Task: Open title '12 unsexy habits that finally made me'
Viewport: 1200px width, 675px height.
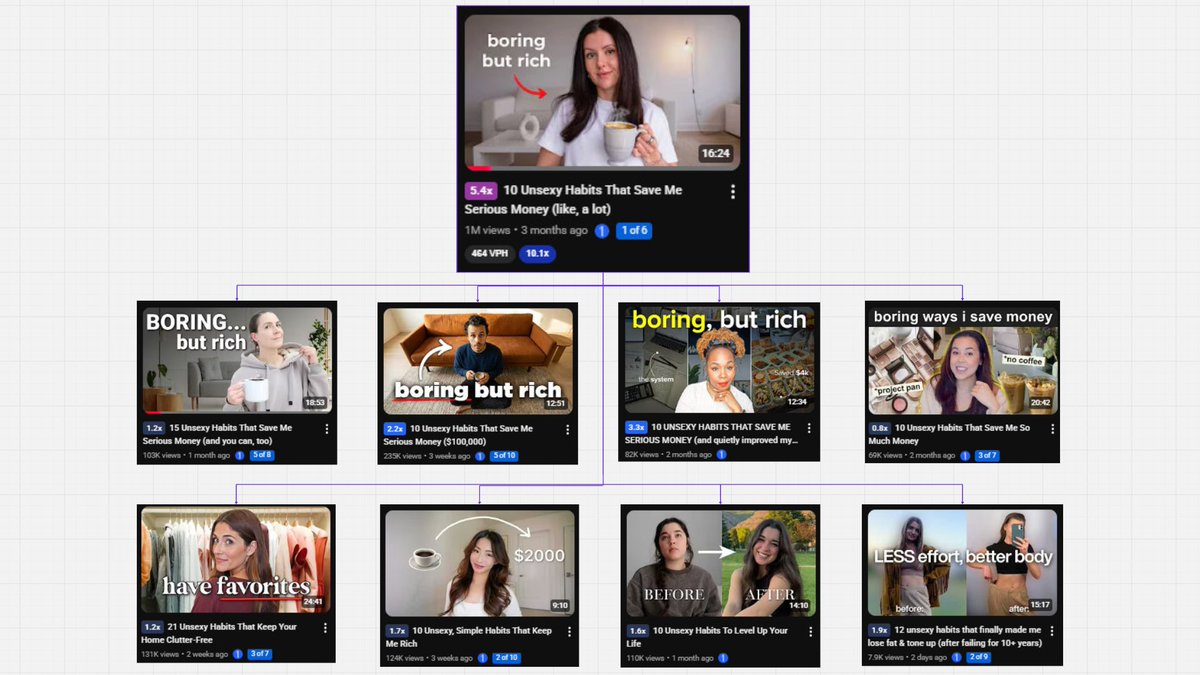Action: (x=955, y=636)
